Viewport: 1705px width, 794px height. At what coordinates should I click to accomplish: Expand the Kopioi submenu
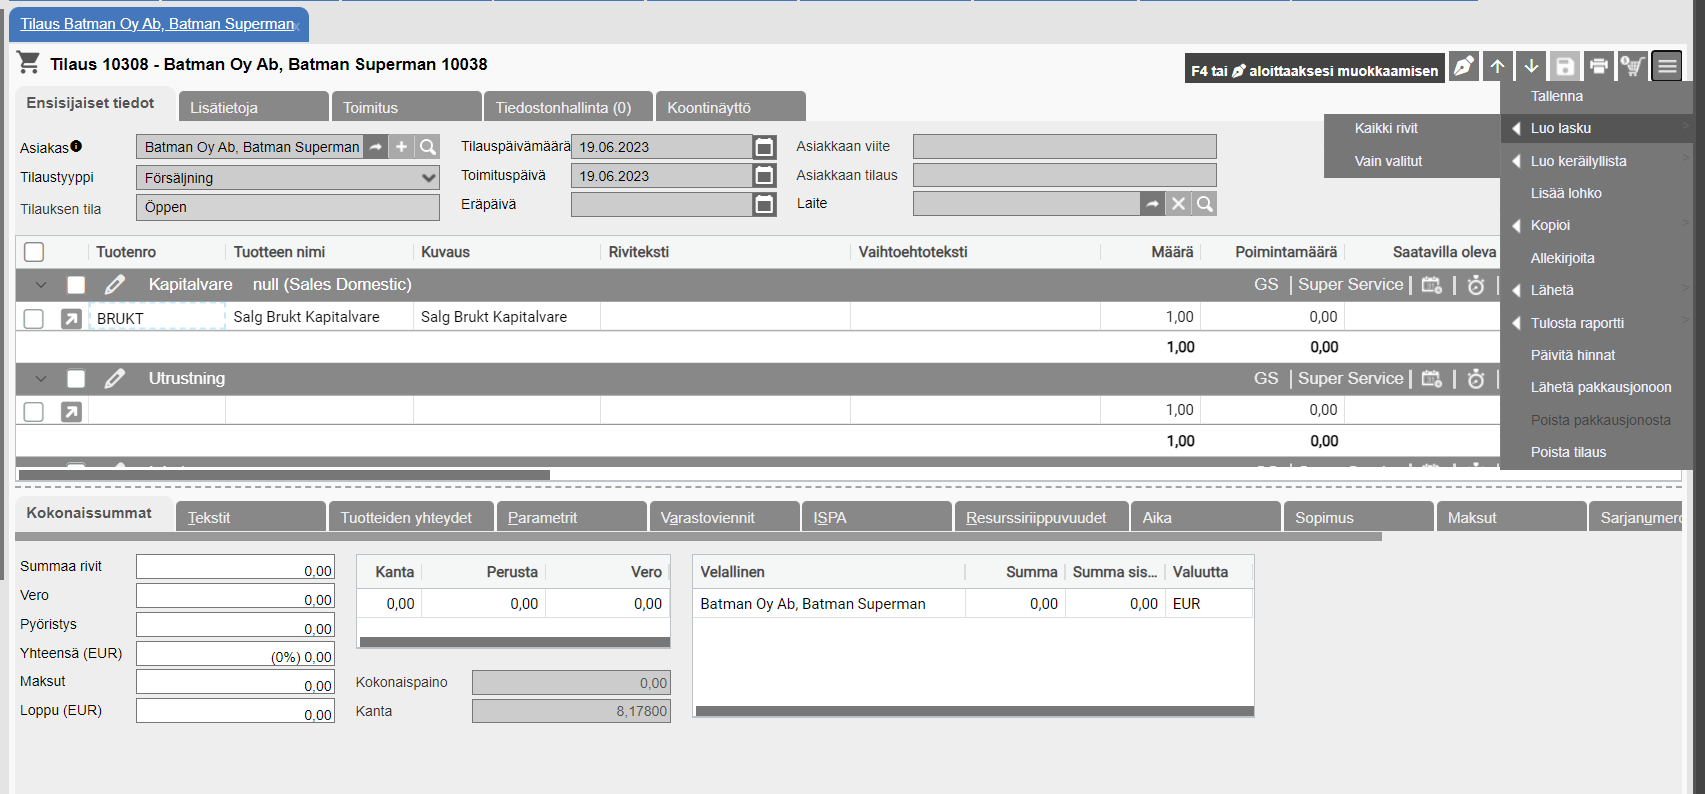point(1597,225)
